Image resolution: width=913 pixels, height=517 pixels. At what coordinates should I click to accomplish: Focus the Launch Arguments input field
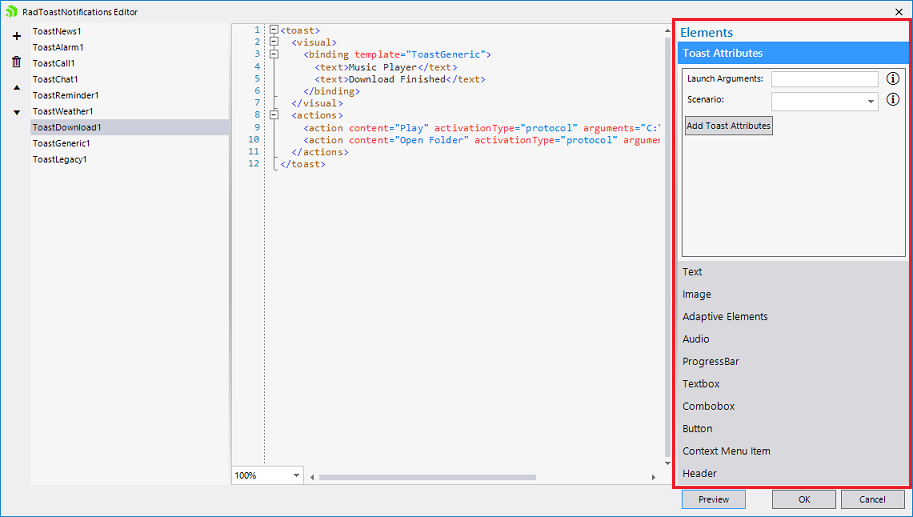tap(824, 79)
